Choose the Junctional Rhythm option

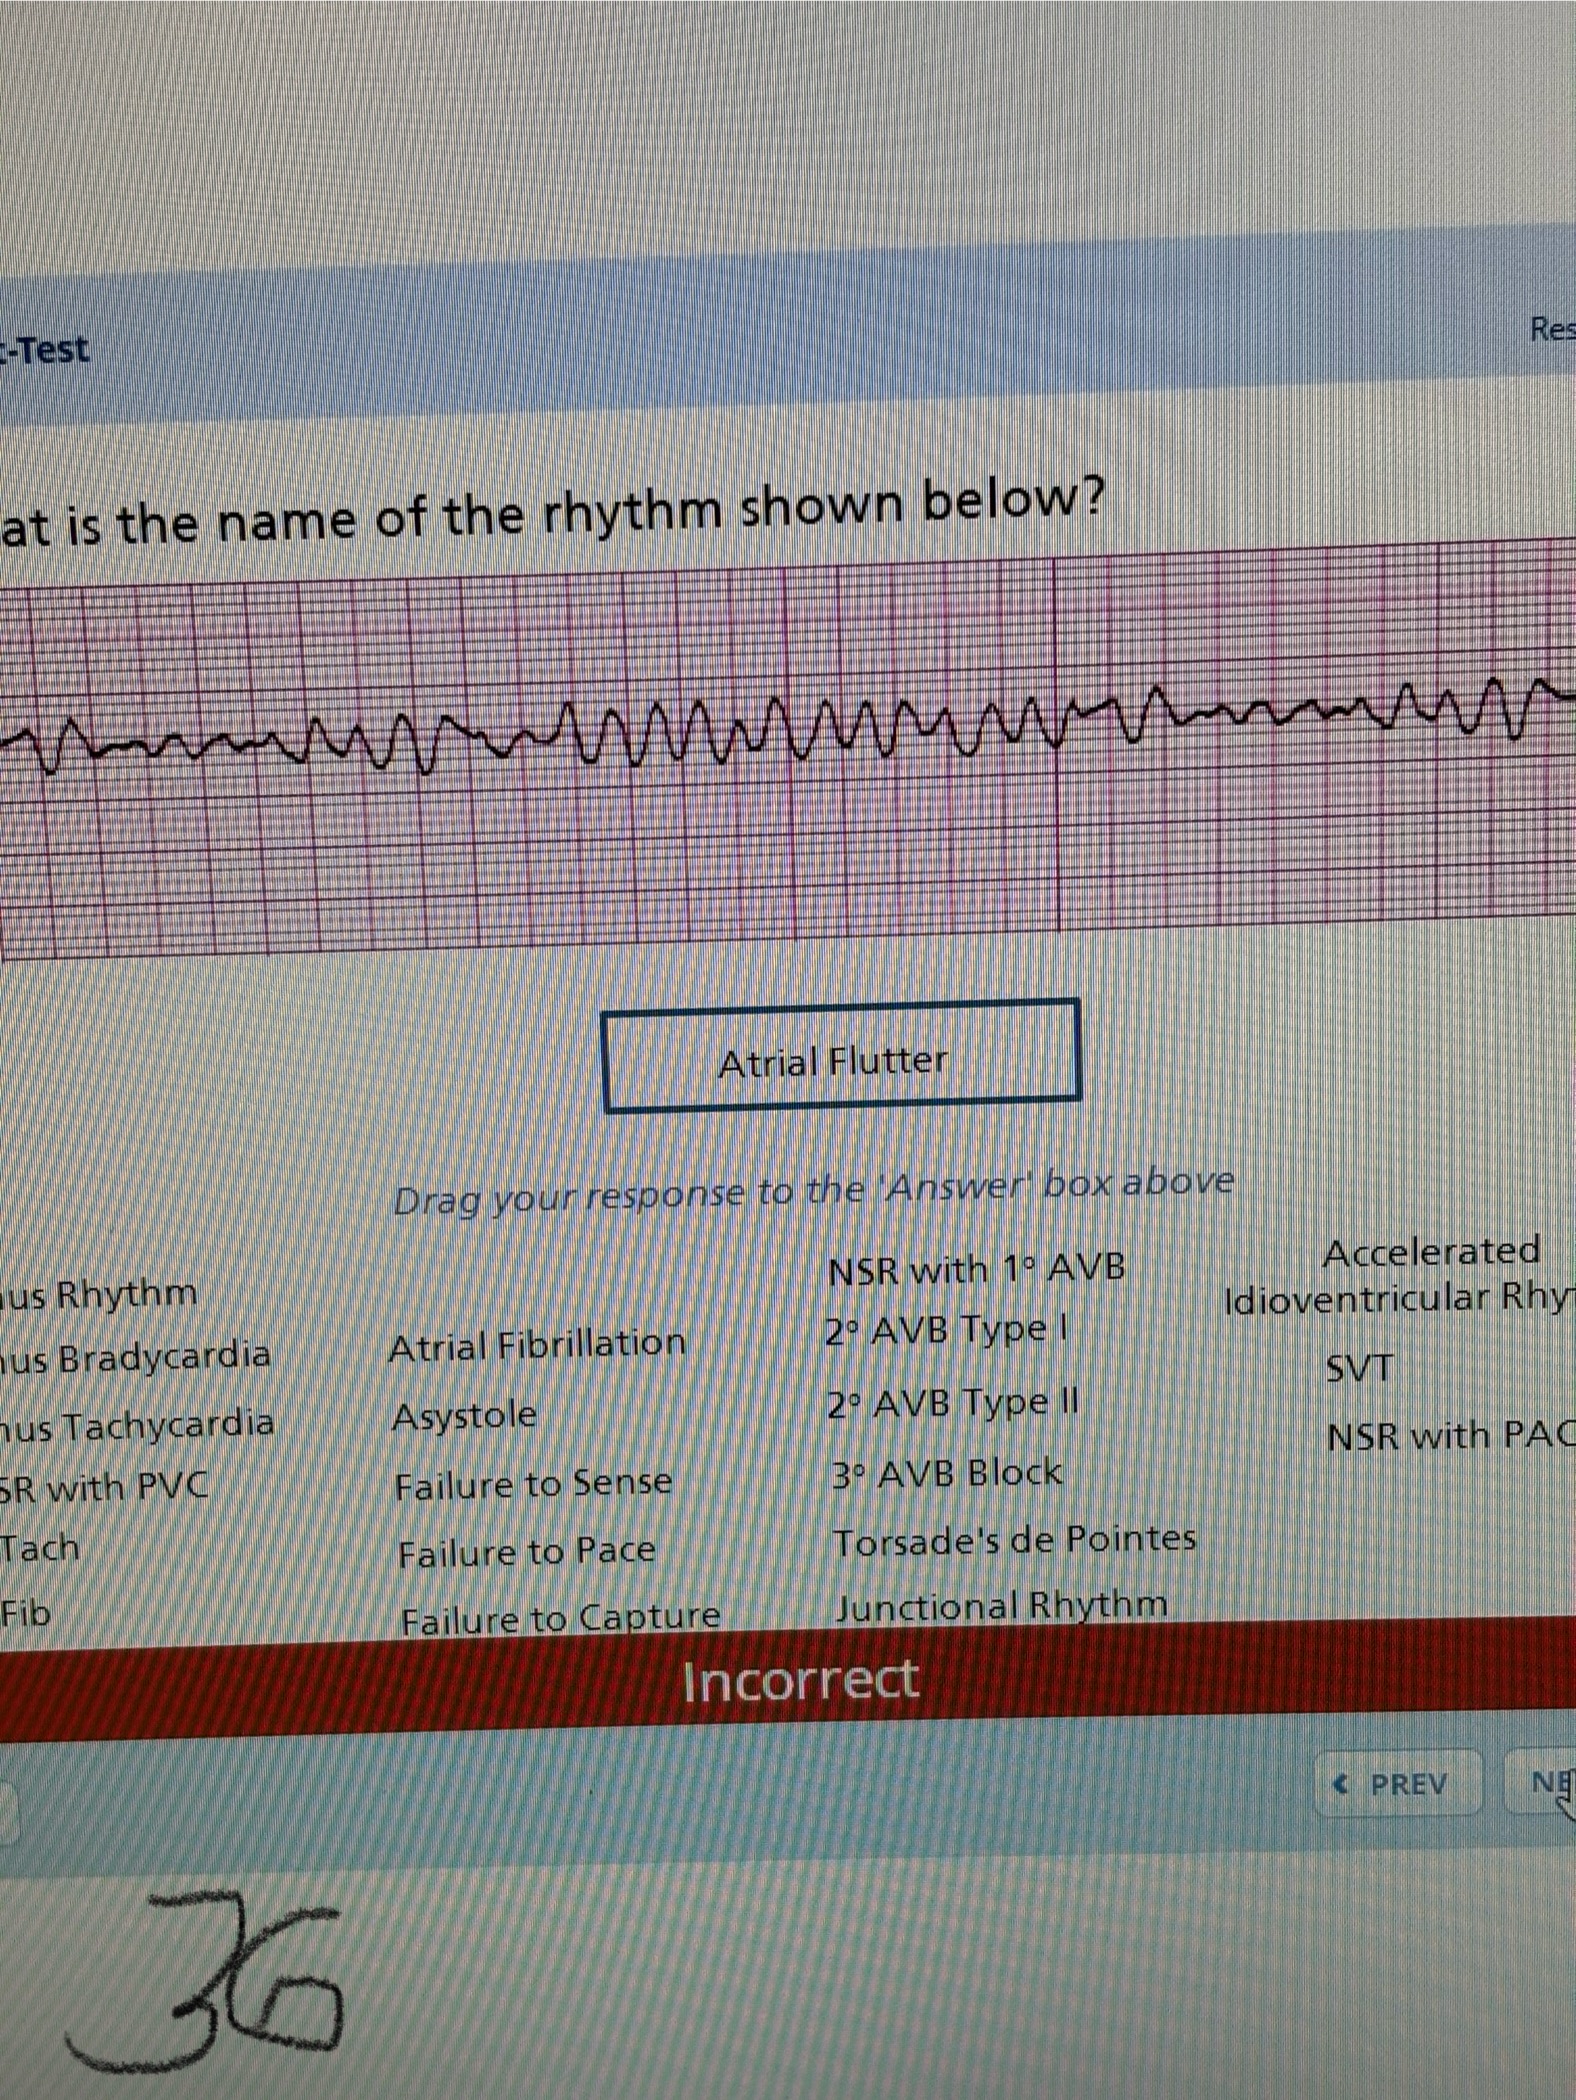[1001, 1607]
